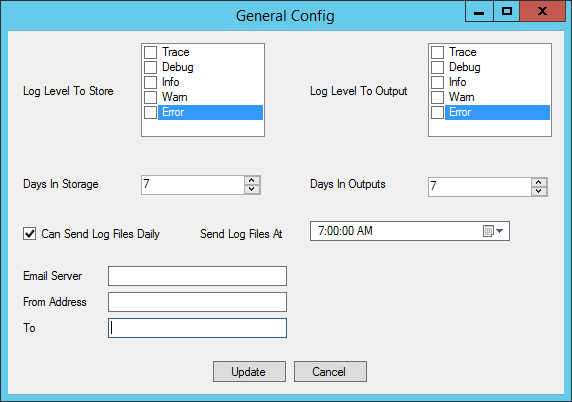
Task: Maximize the General Config window
Action: [x=507, y=11]
